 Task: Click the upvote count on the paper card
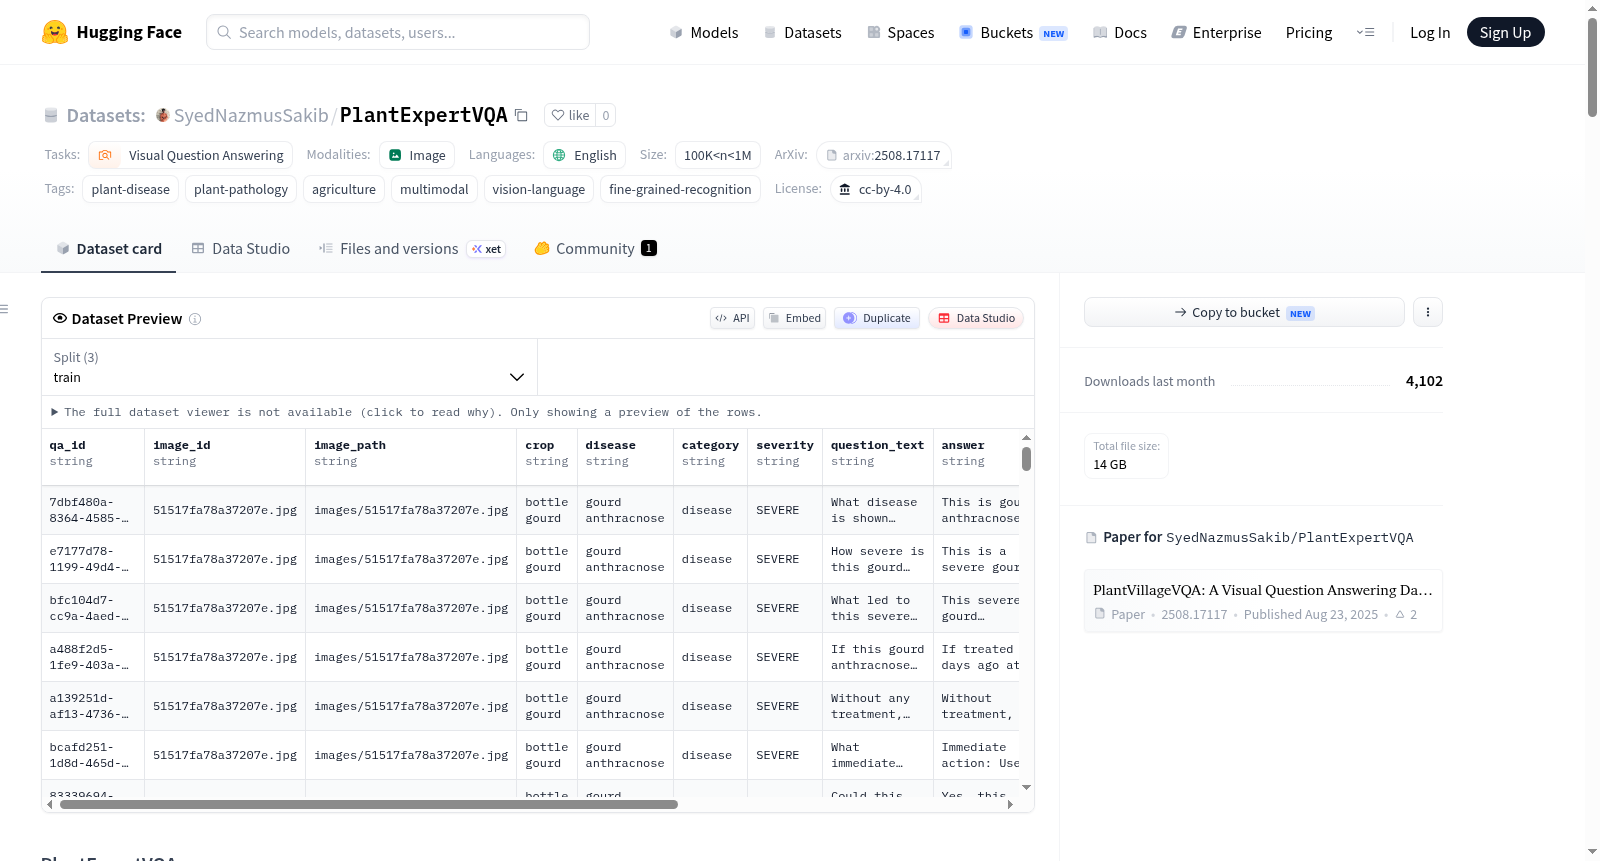click(1406, 614)
